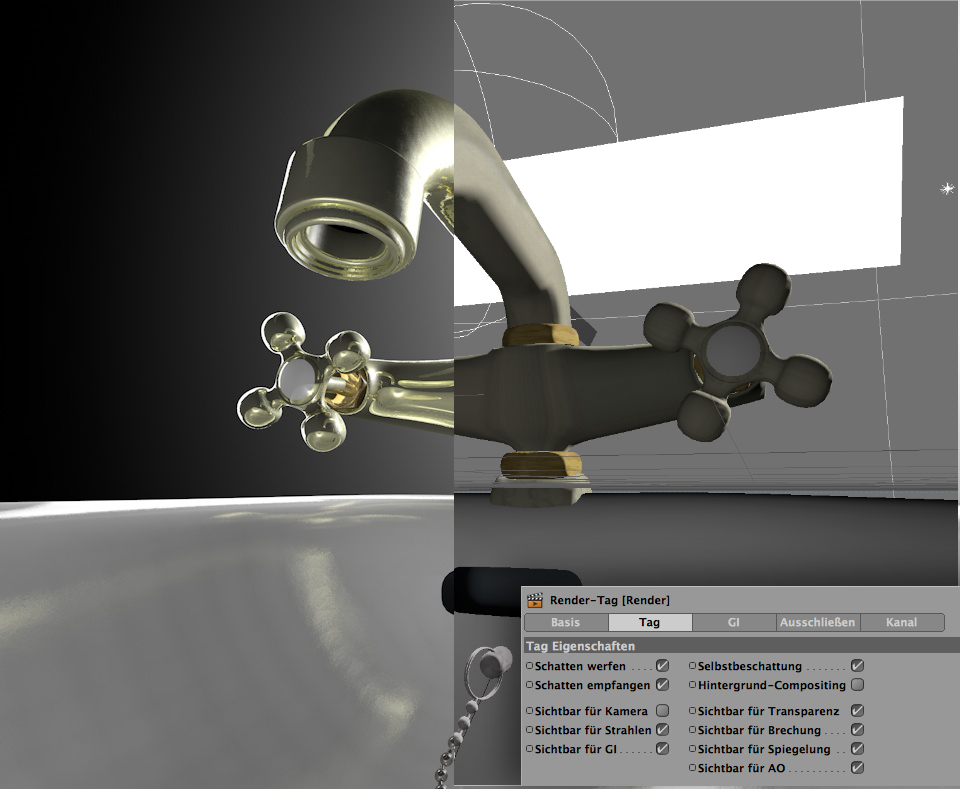Viewport: 960px width, 789px height.
Task: Switch to the Basis tab
Action: tap(566, 623)
